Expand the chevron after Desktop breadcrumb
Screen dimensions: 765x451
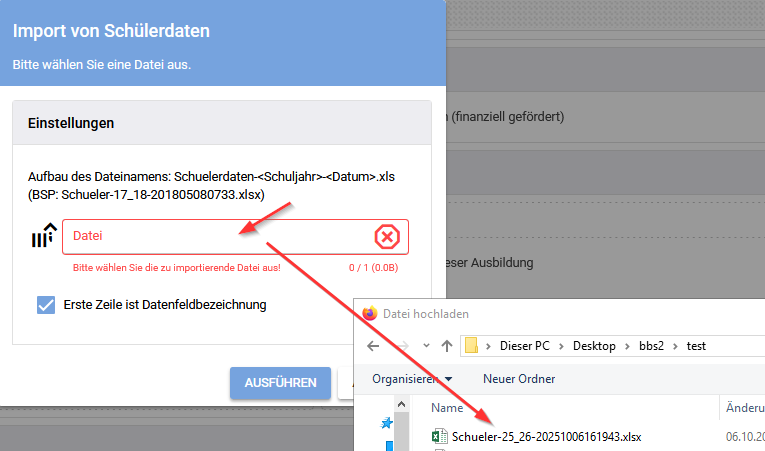pyautogui.click(x=627, y=346)
